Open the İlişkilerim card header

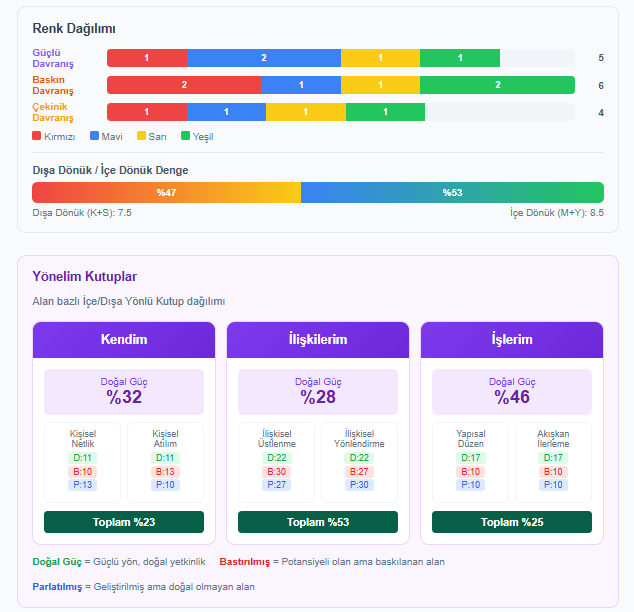[x=318, y=340]
